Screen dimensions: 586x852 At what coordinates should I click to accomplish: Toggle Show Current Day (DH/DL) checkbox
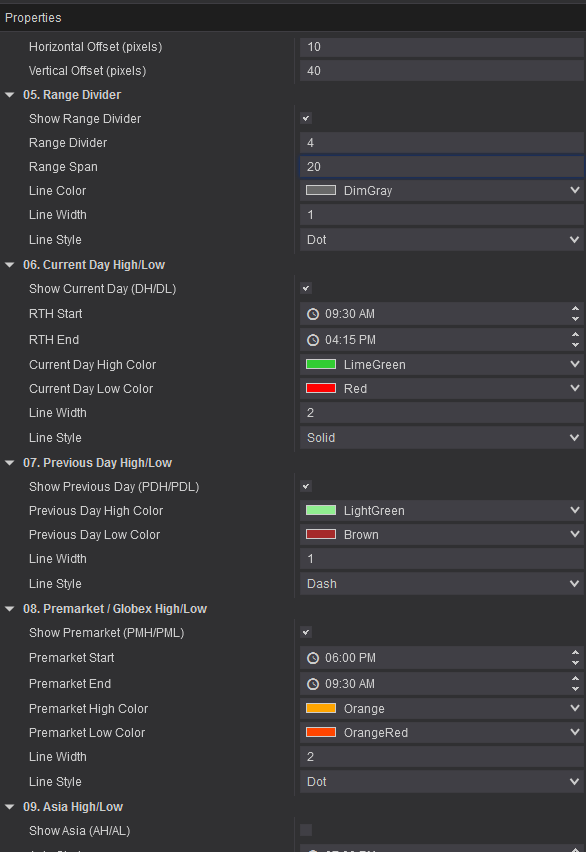(306, 289)
